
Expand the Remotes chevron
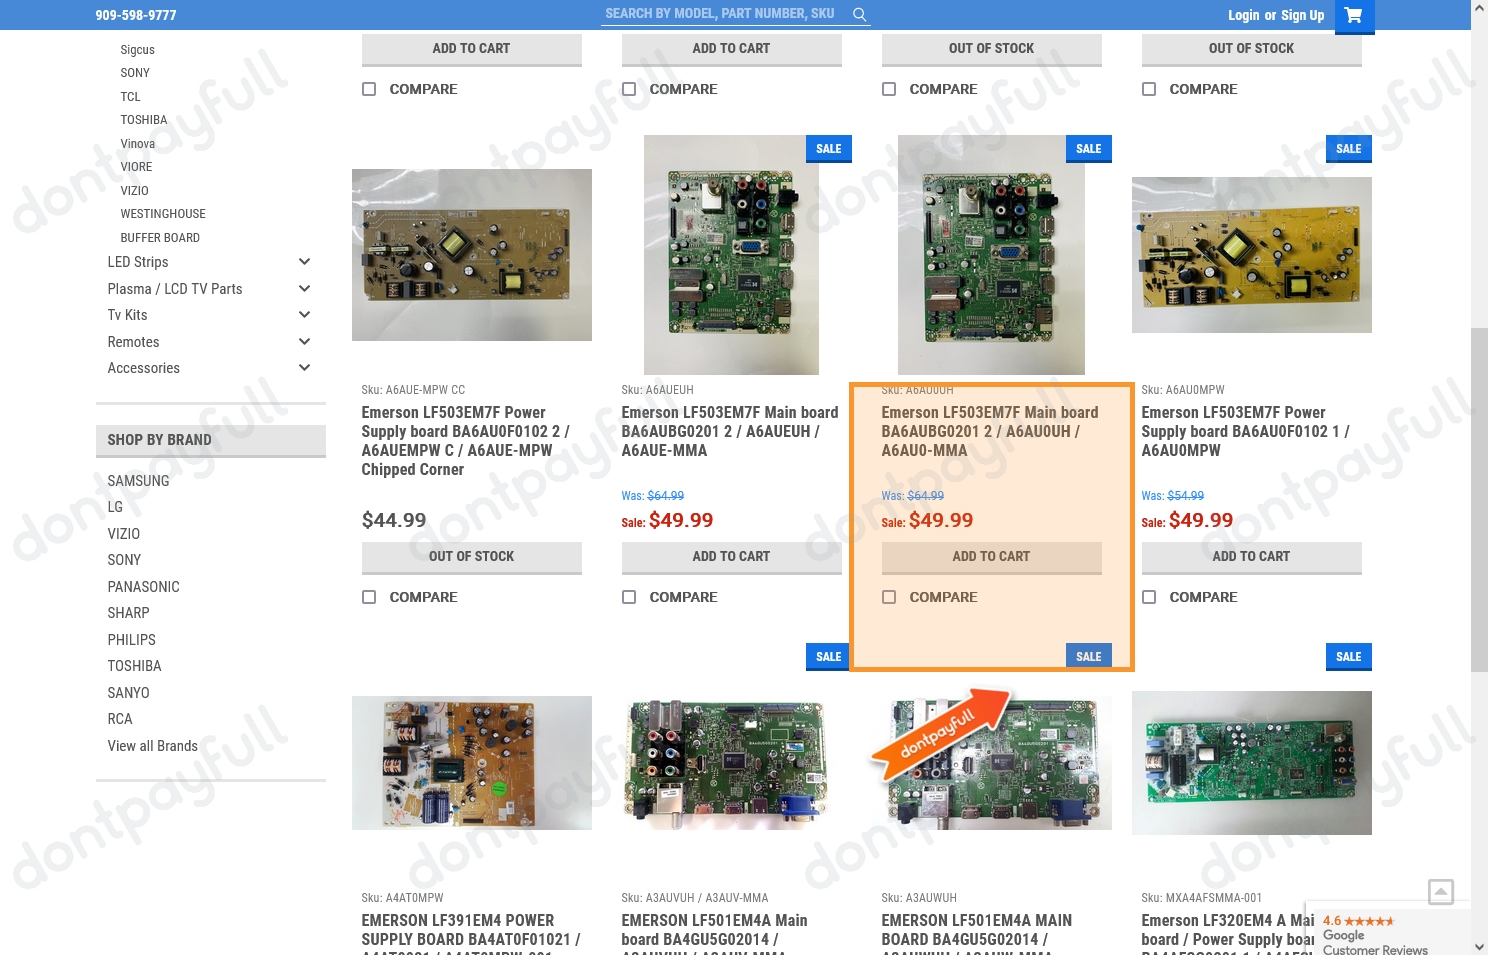[x=304, y=342]
